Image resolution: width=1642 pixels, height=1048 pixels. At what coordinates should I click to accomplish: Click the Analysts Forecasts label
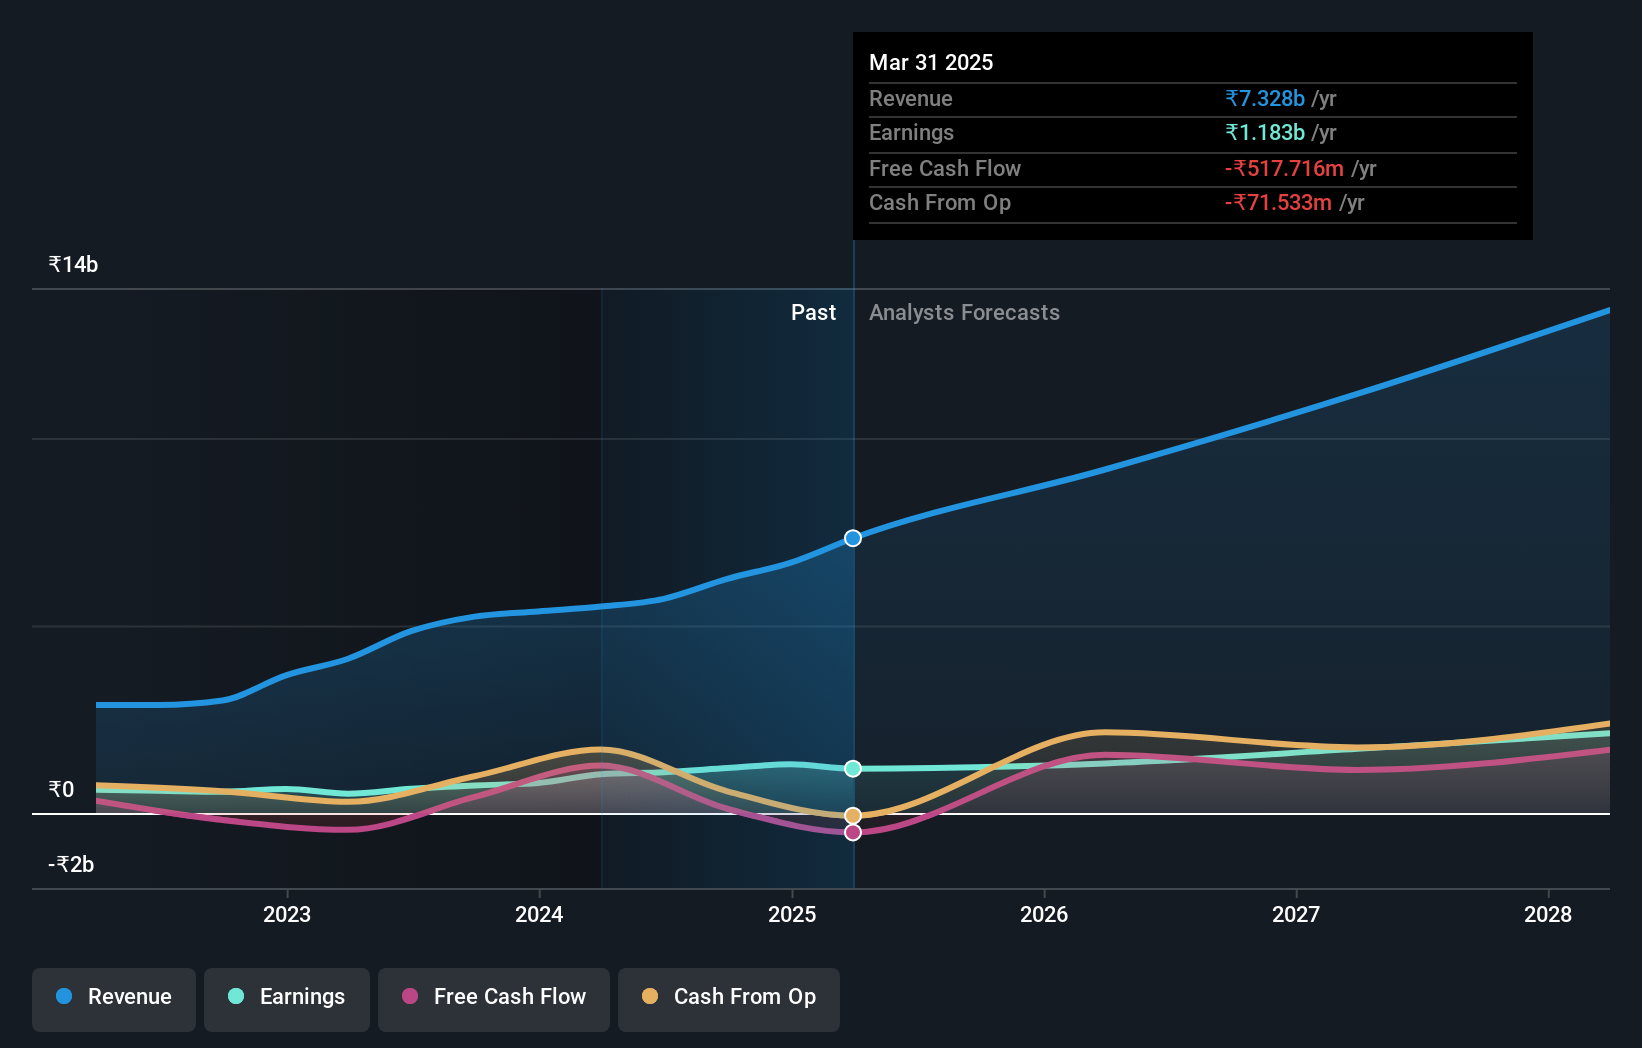pos(964,312)
